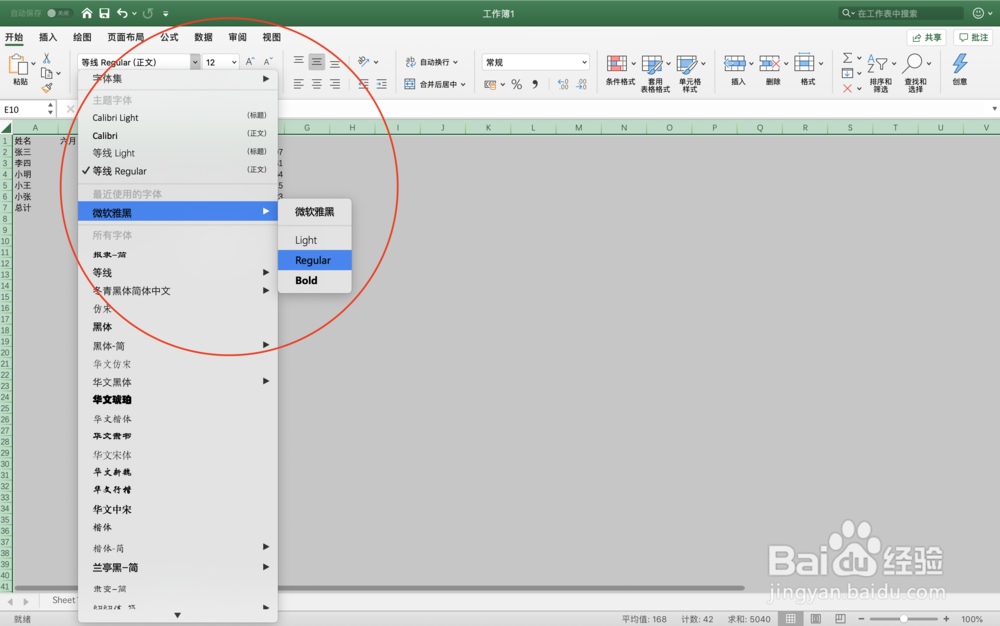Click the 排序和筛选 sort filter icon
This screenshot has height=626, width=1000.
pyautogui.click(x=878, y=64)
